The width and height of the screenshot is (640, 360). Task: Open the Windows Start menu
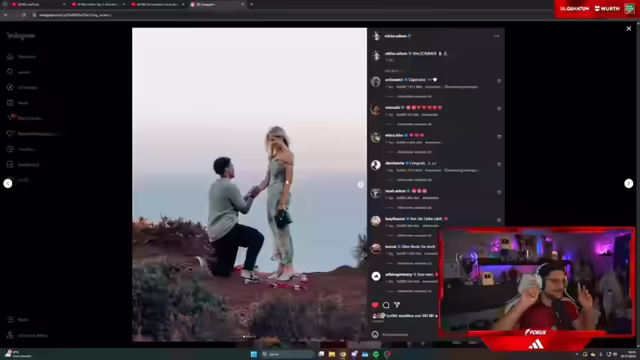tap(254, 354)
